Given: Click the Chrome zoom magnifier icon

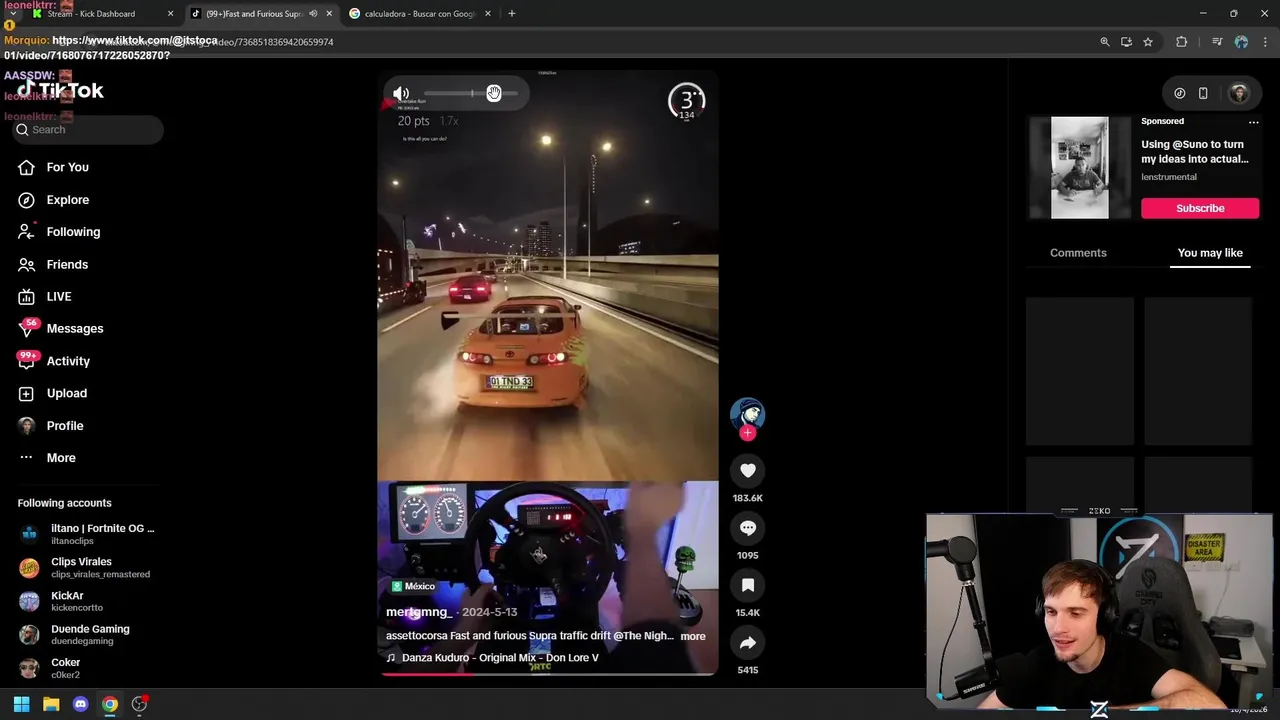Looking at the screenshot, I should point(1105,42).
